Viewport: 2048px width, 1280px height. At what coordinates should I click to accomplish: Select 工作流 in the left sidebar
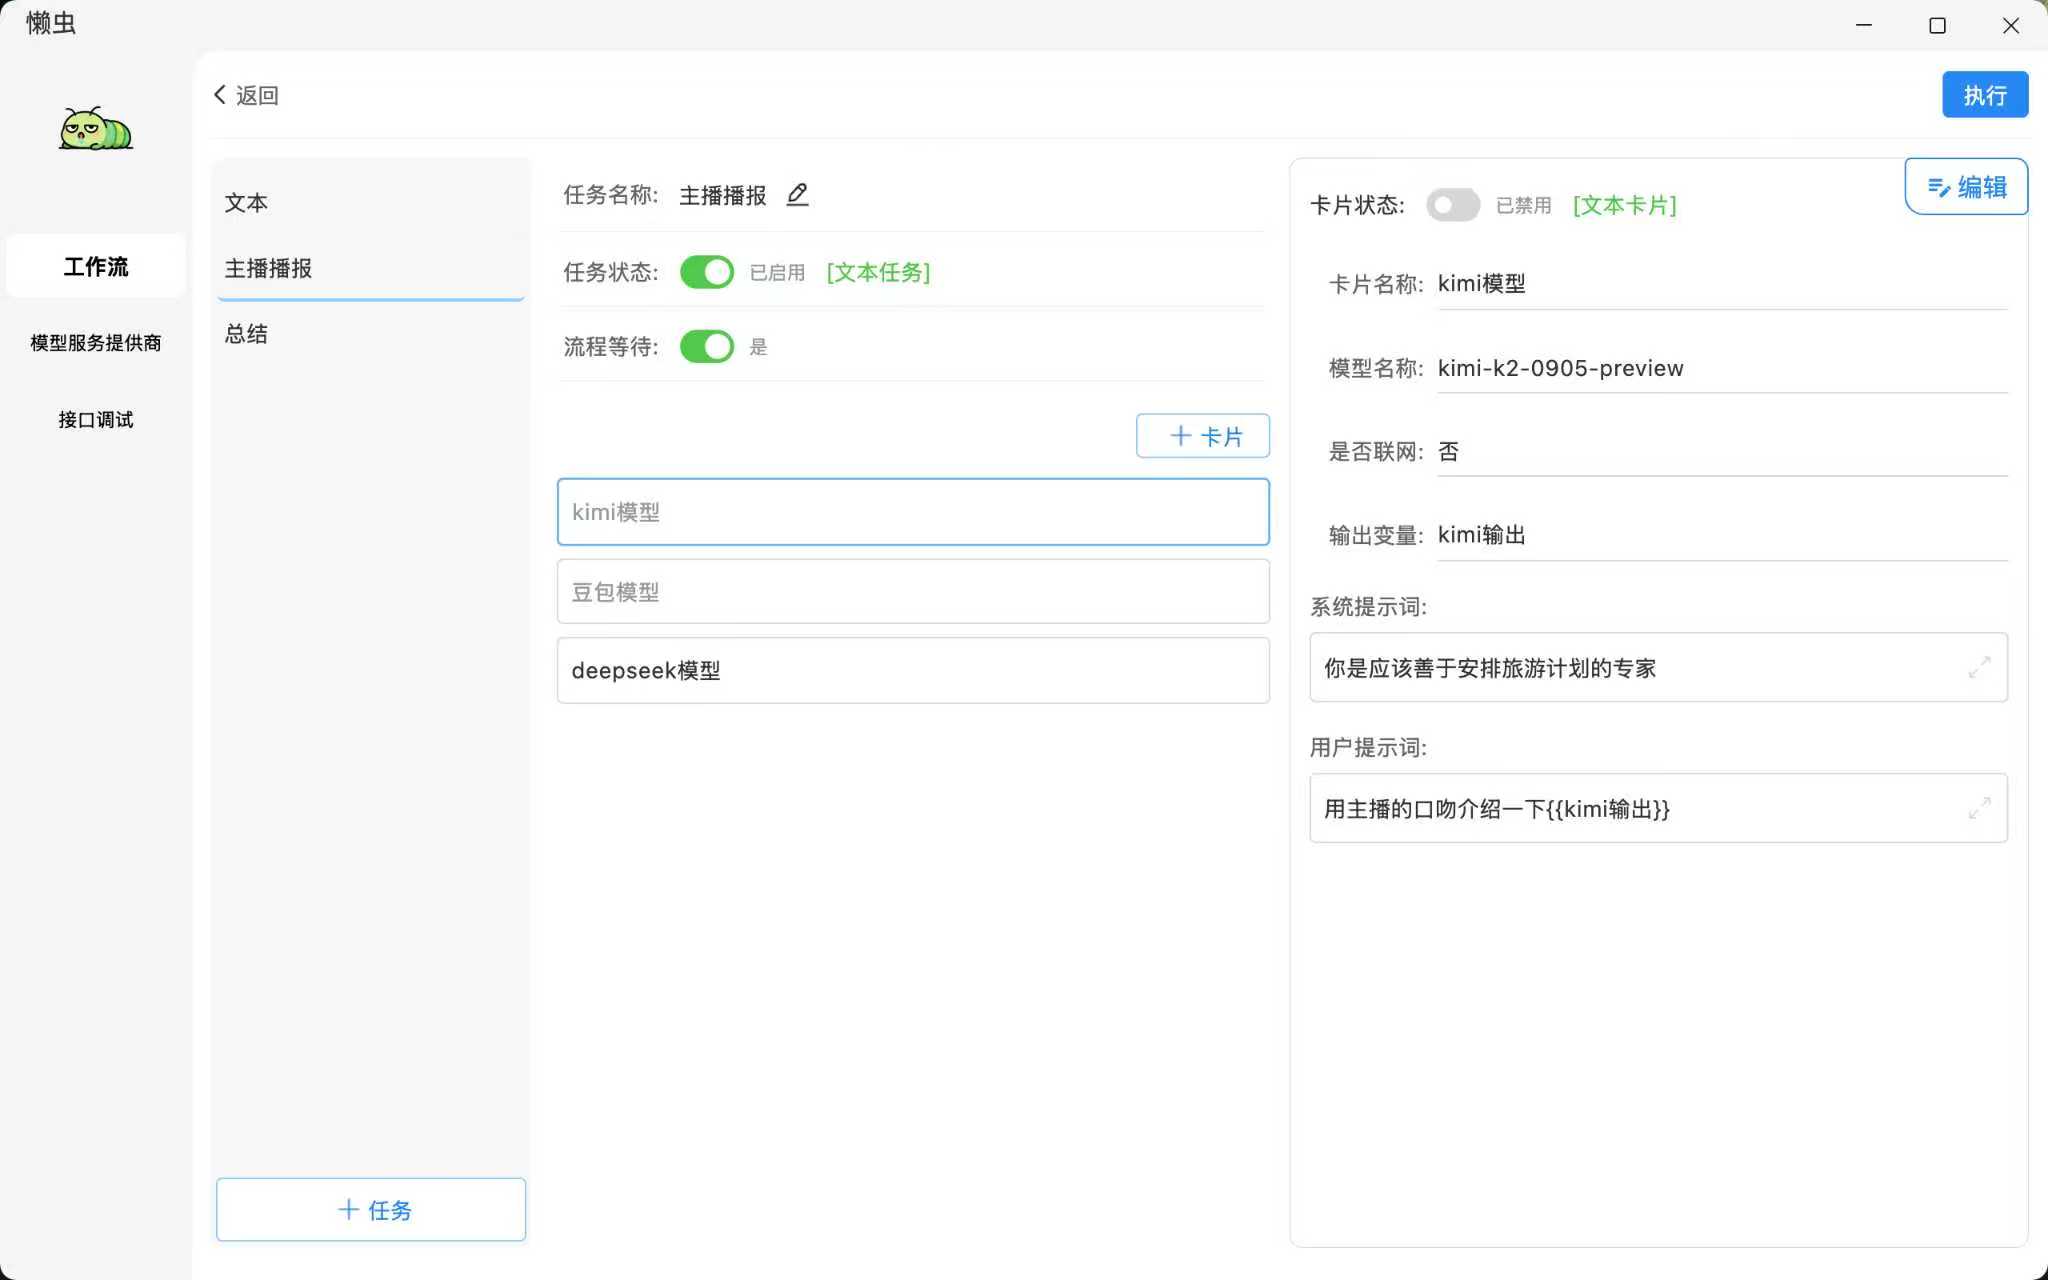[95, 266]
